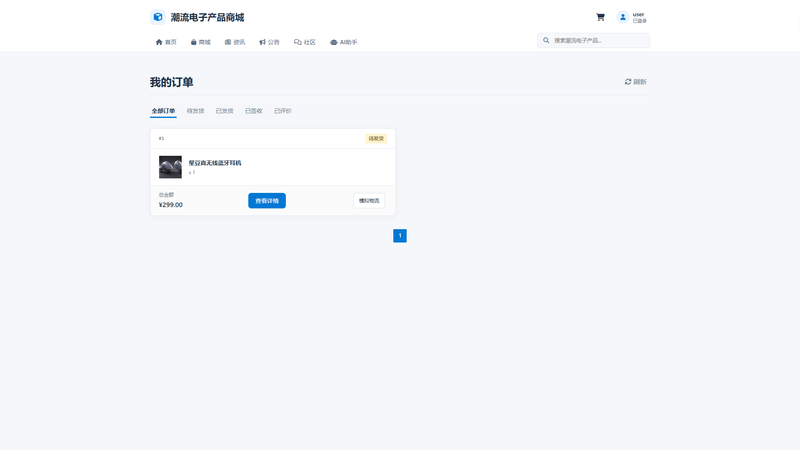The image size is (800, 450).
Task: Switch to the 待发货 tab
Action: coord(195,111)
